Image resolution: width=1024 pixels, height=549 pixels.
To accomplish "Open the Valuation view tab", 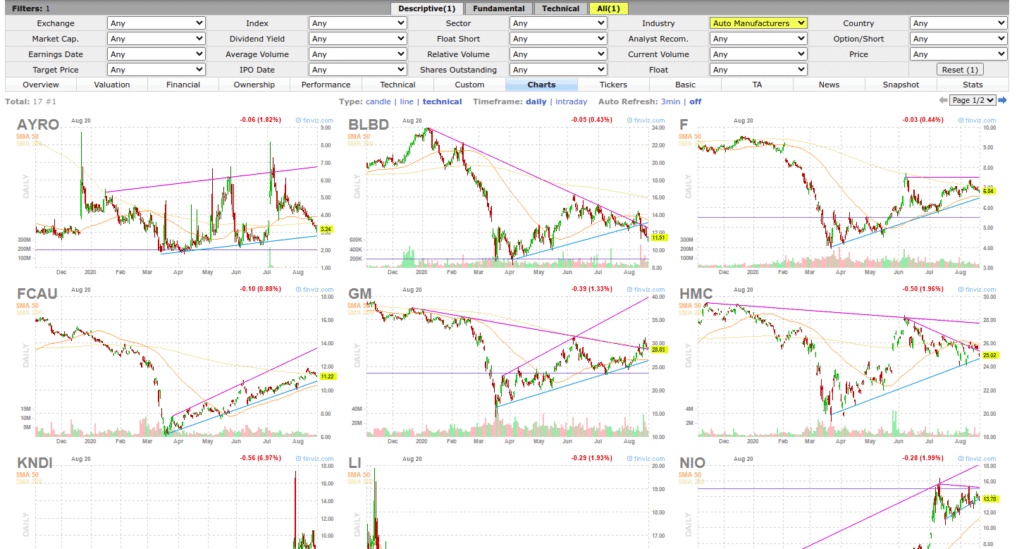I will point(112,85).
